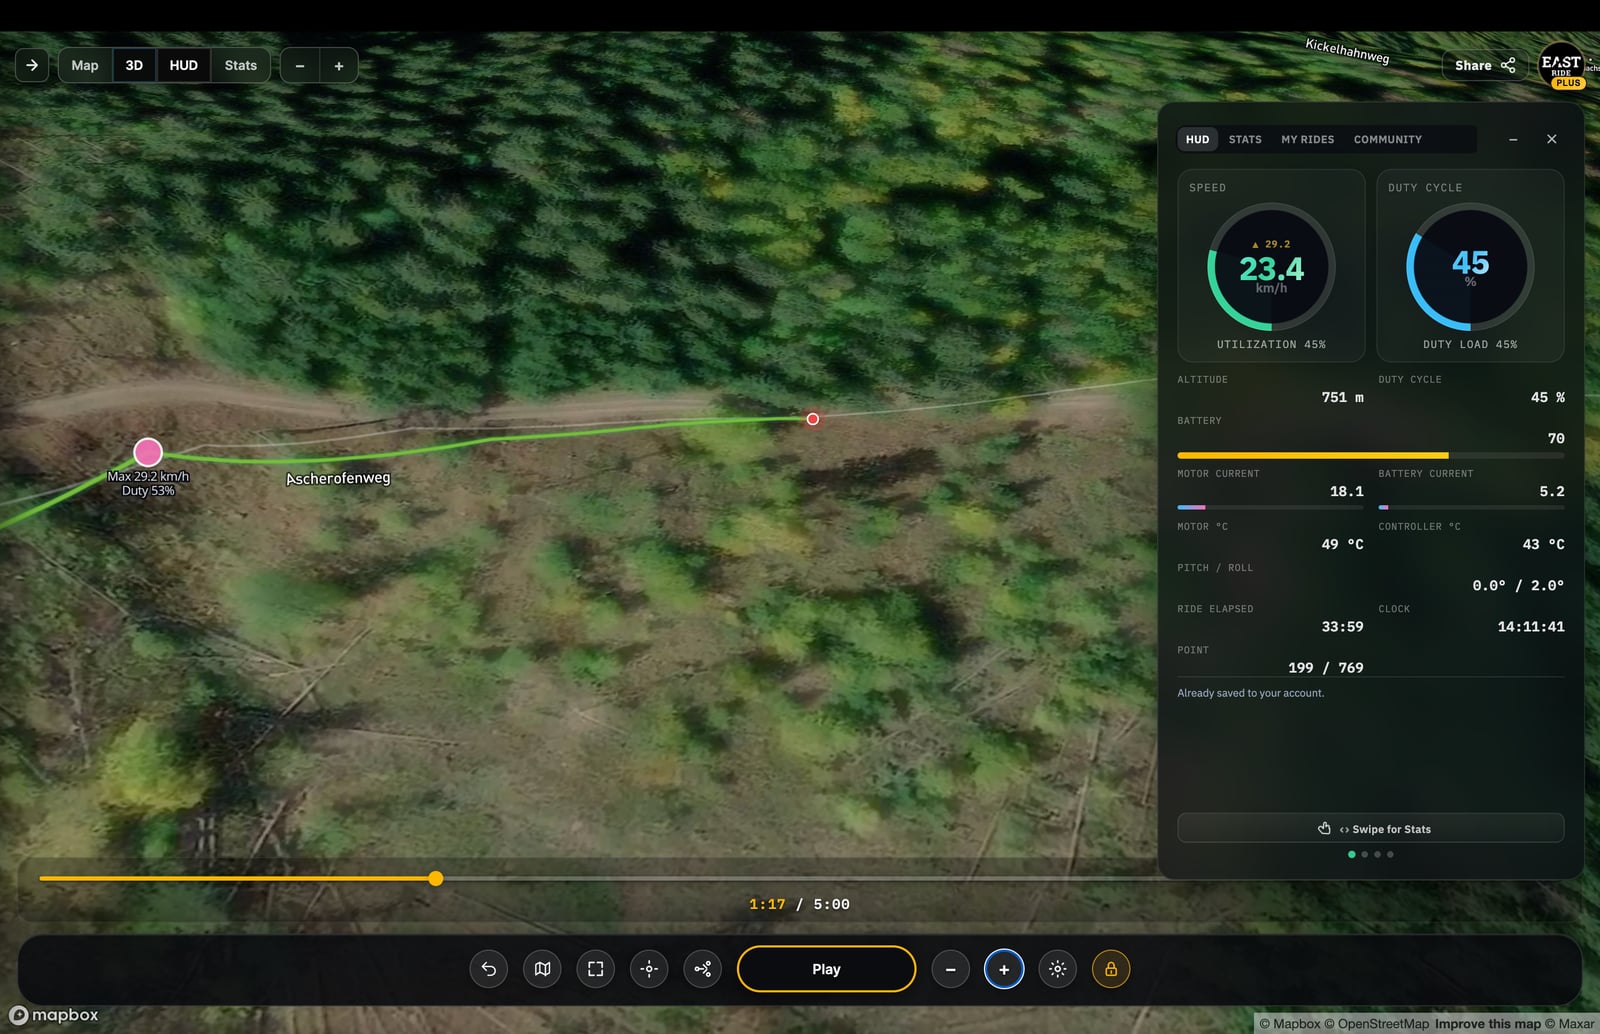Select the second page dot indicator
This screenshot has width=1600, height=1034.
[1365, 854]
